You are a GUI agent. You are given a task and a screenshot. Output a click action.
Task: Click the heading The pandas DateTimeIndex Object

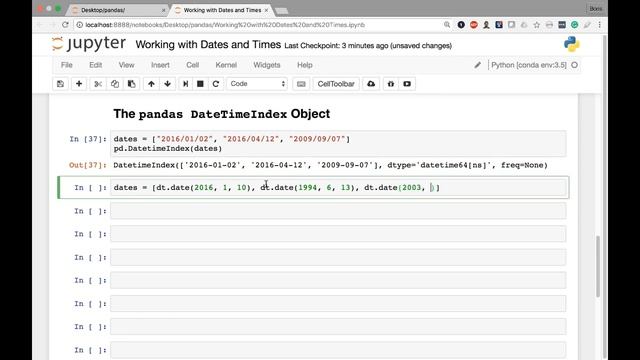tap(222, 114)
